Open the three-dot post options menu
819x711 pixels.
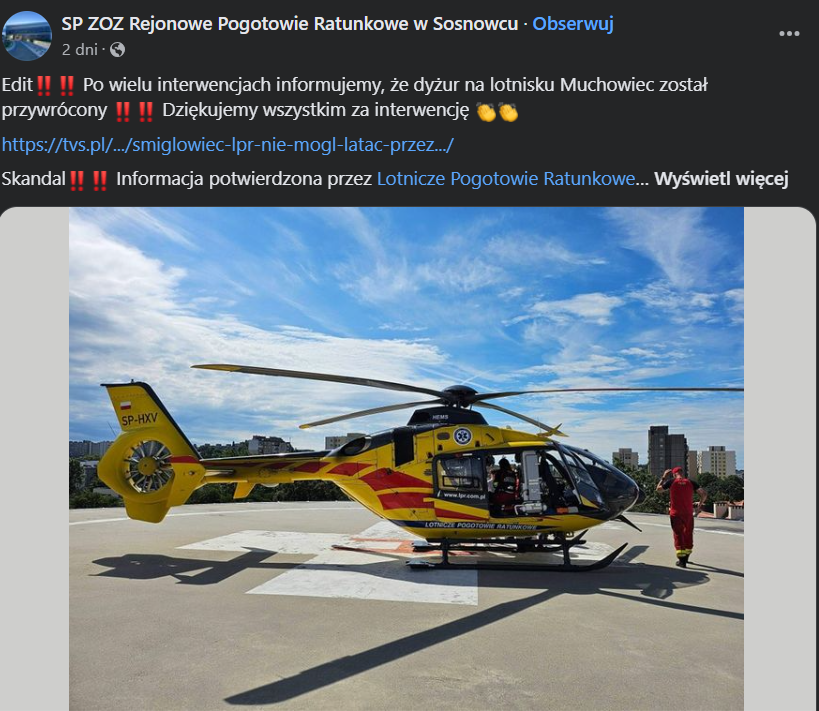coord(789,33)
